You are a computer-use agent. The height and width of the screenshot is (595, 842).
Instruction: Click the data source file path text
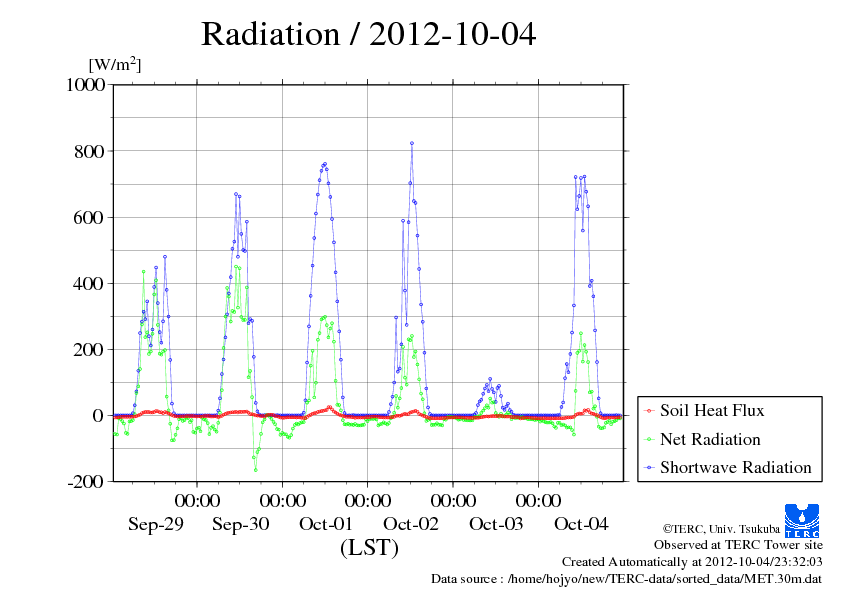pos(626,579)
